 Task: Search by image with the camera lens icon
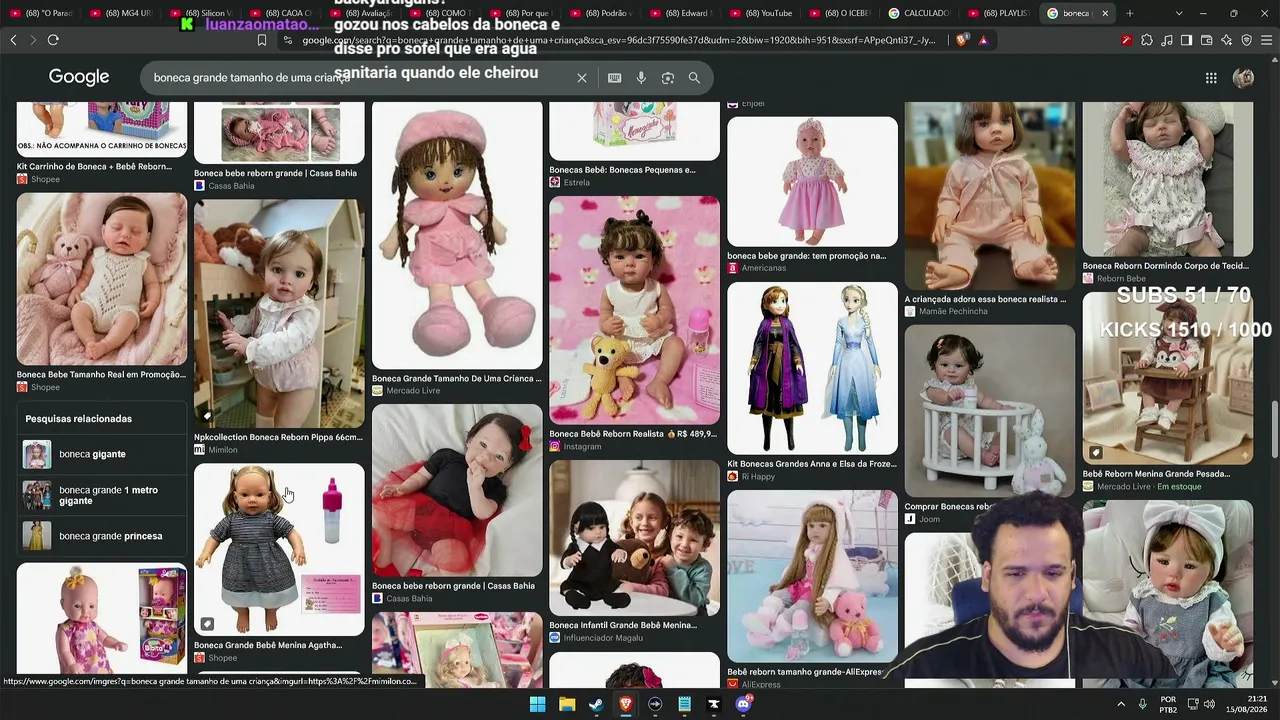point(668,78)
